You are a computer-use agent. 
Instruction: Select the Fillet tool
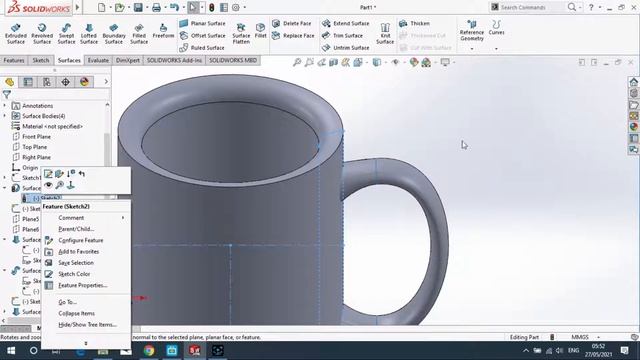click(x=260, y=31)
